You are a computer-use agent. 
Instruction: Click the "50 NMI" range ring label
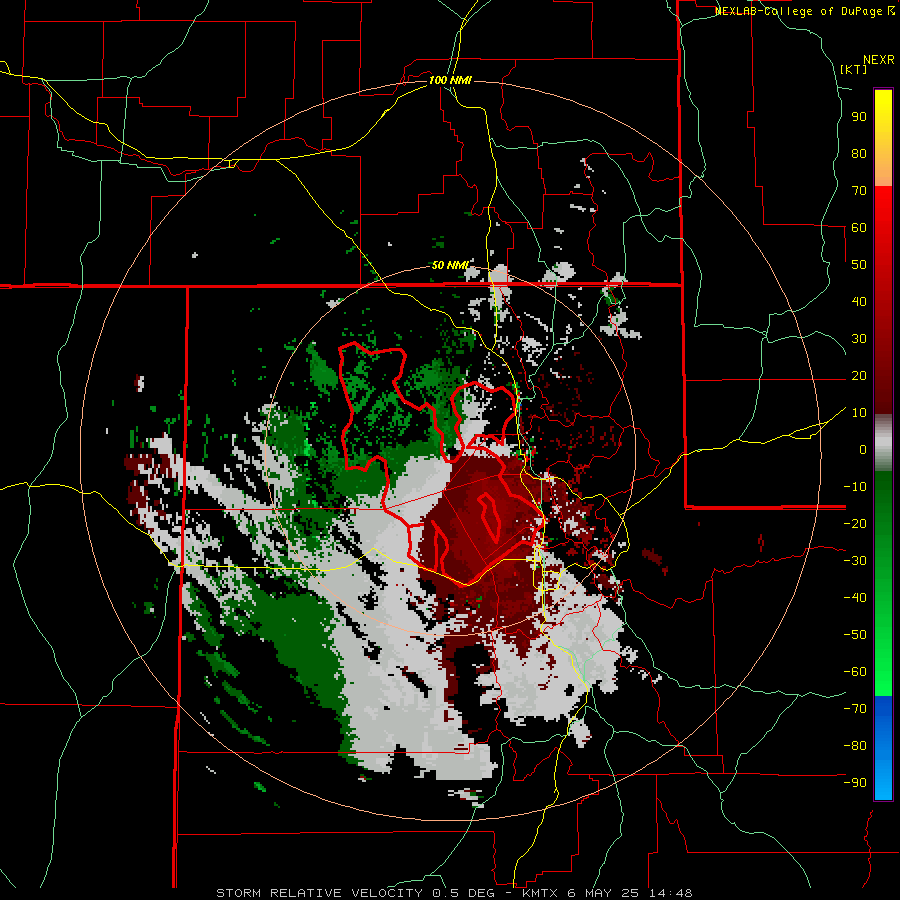pos(450,265)
